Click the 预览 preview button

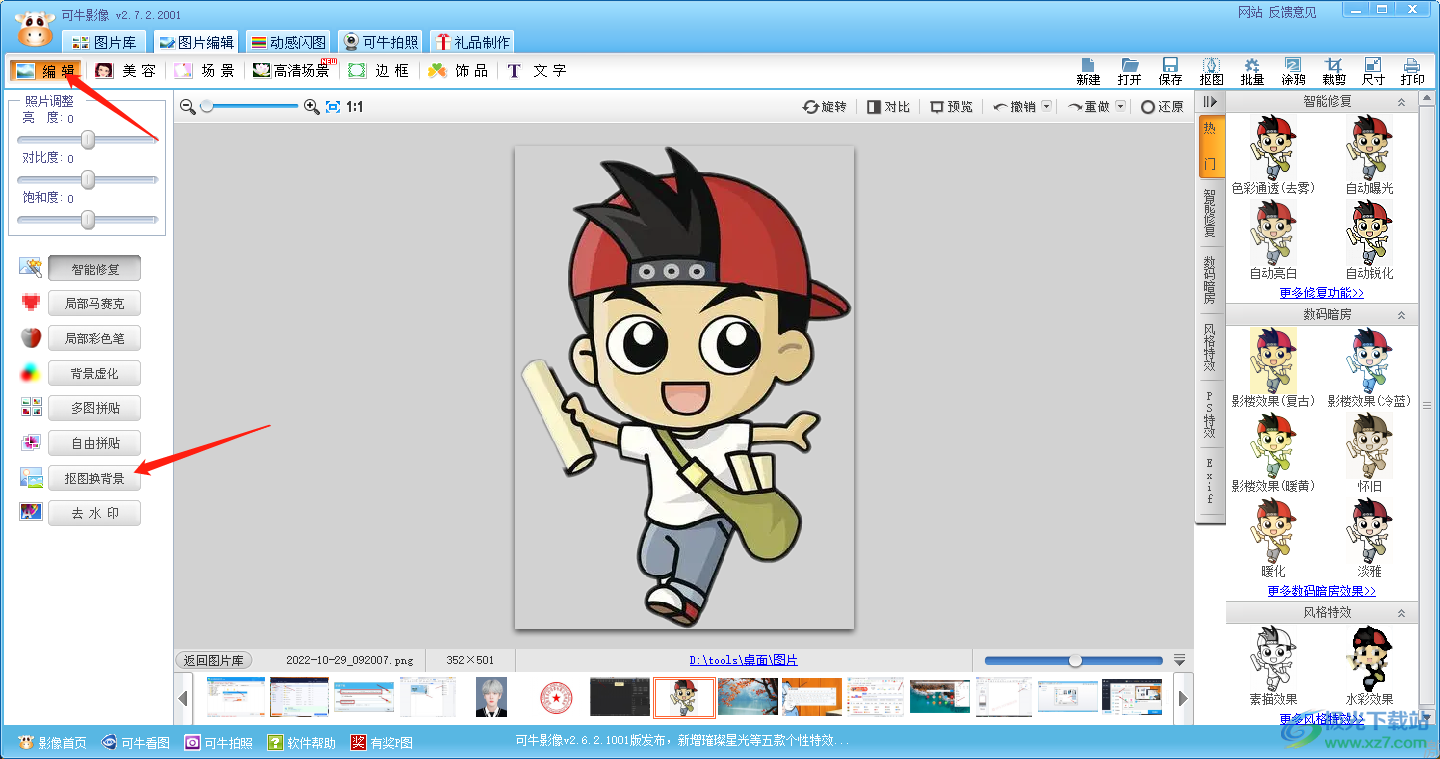click(x=951, y=106)
